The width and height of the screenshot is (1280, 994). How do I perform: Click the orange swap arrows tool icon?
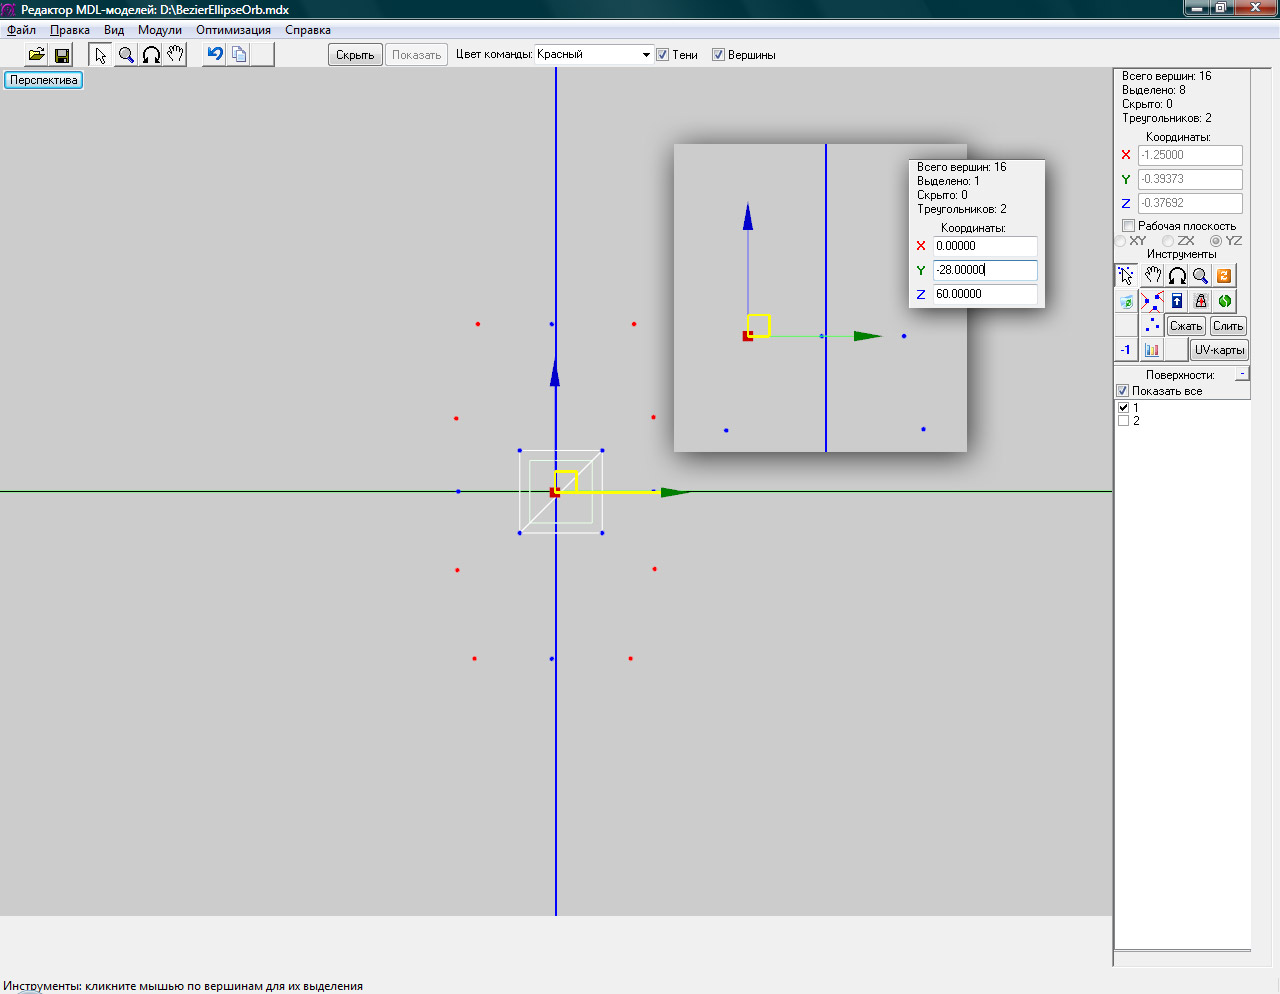[1224, 276]
